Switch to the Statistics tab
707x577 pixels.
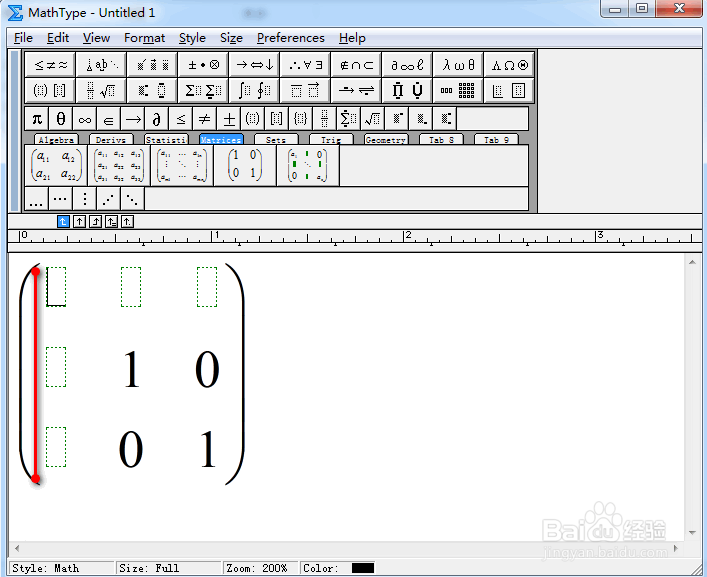coord(166,140)
